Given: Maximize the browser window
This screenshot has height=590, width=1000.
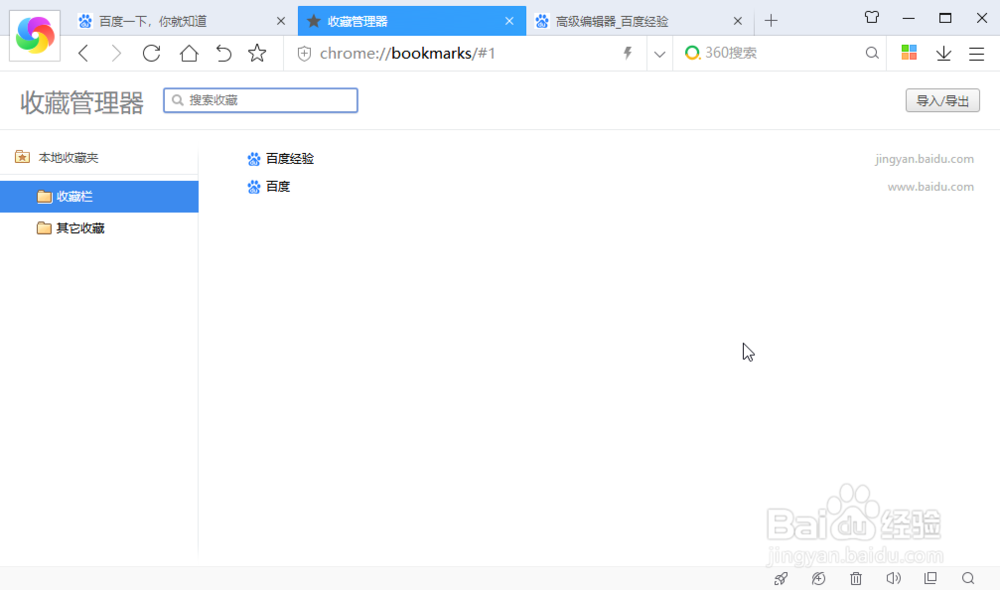Looking at the screenshot, I should (x=945, y=18).
